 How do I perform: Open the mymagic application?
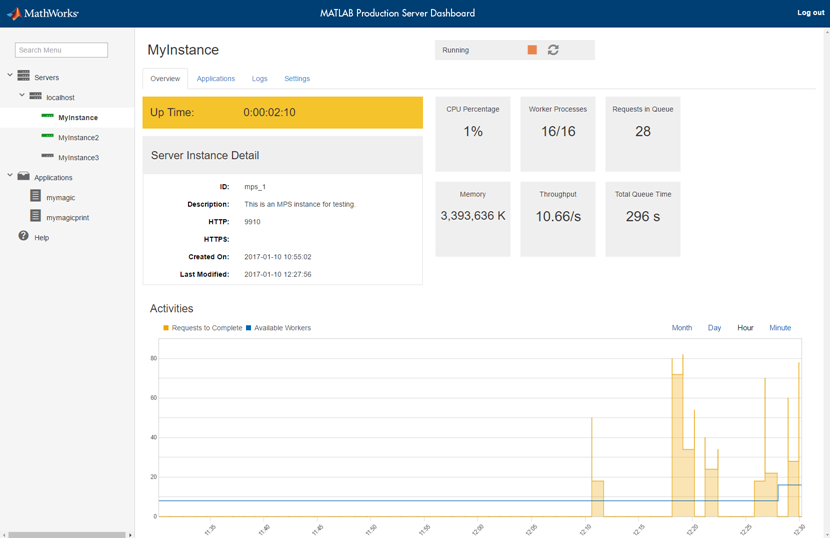click(60, 198)
